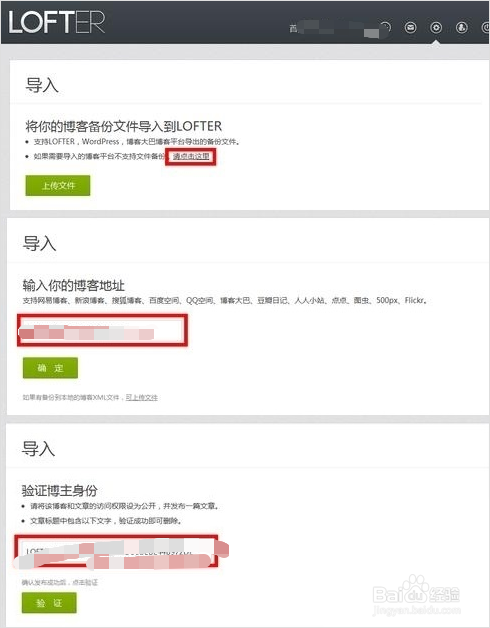Screen dimensions: 490x628
Task: Open the mail messages icon
Action: coord(410,27)
